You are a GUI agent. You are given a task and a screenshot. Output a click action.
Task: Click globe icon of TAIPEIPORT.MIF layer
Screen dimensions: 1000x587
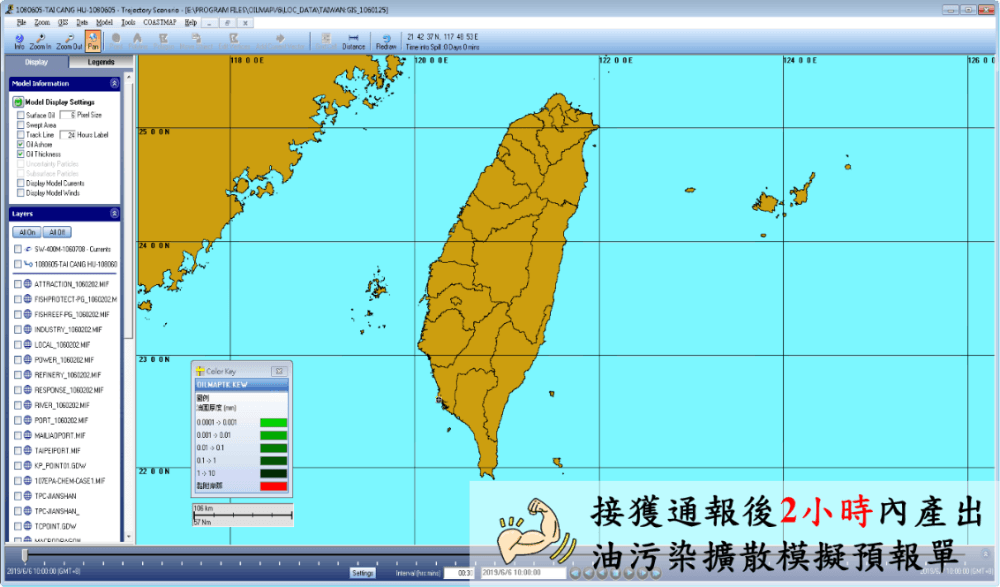[28, 450]
